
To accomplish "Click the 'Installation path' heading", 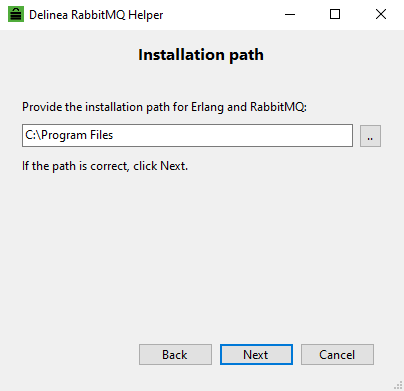I will click(x=201, y=55).
